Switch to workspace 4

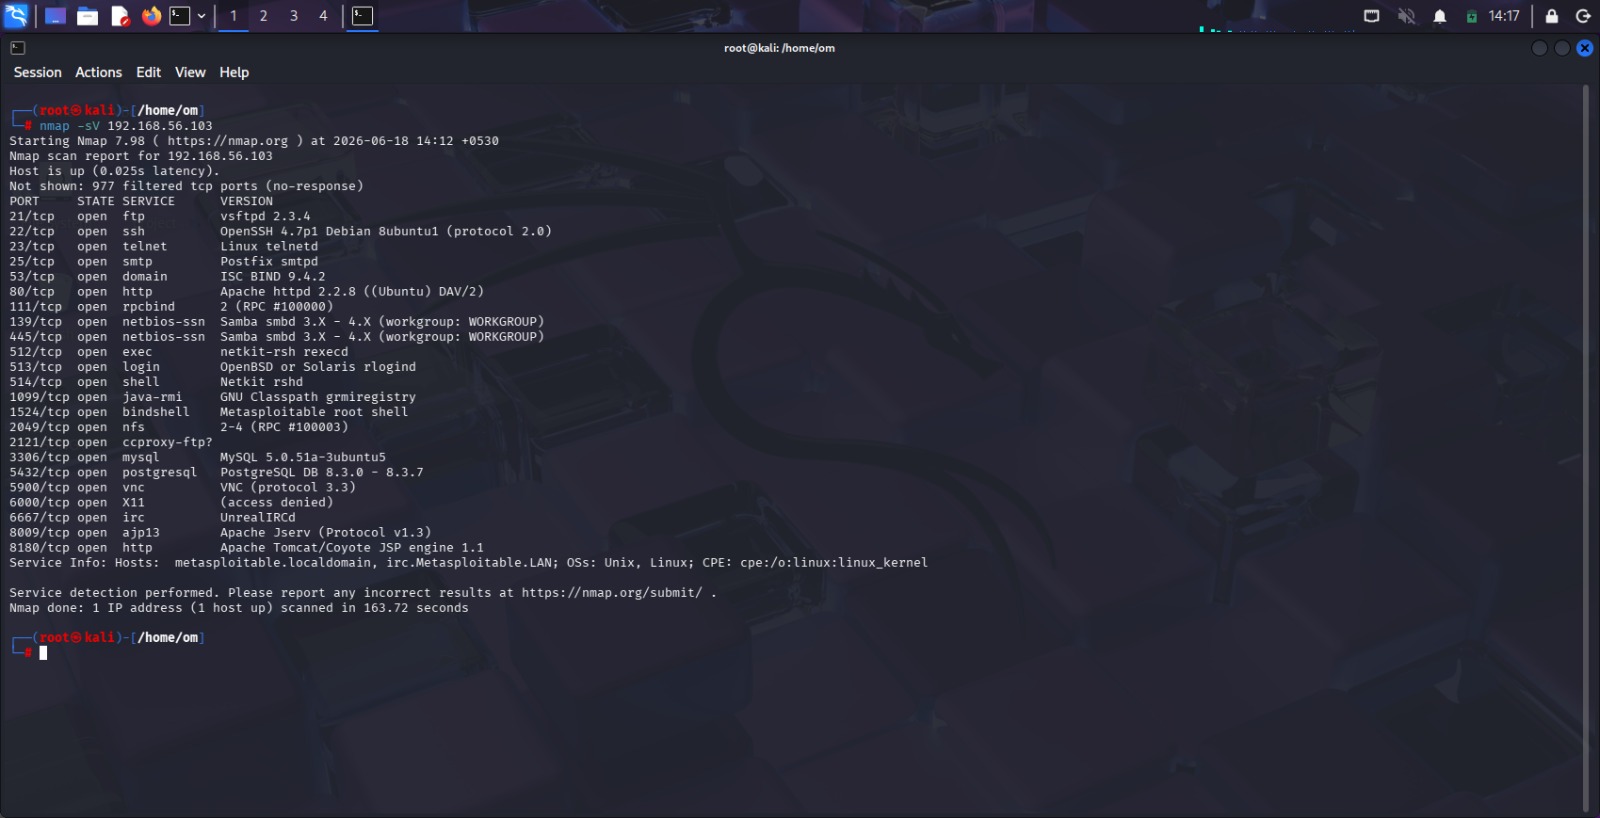point(323,16)
